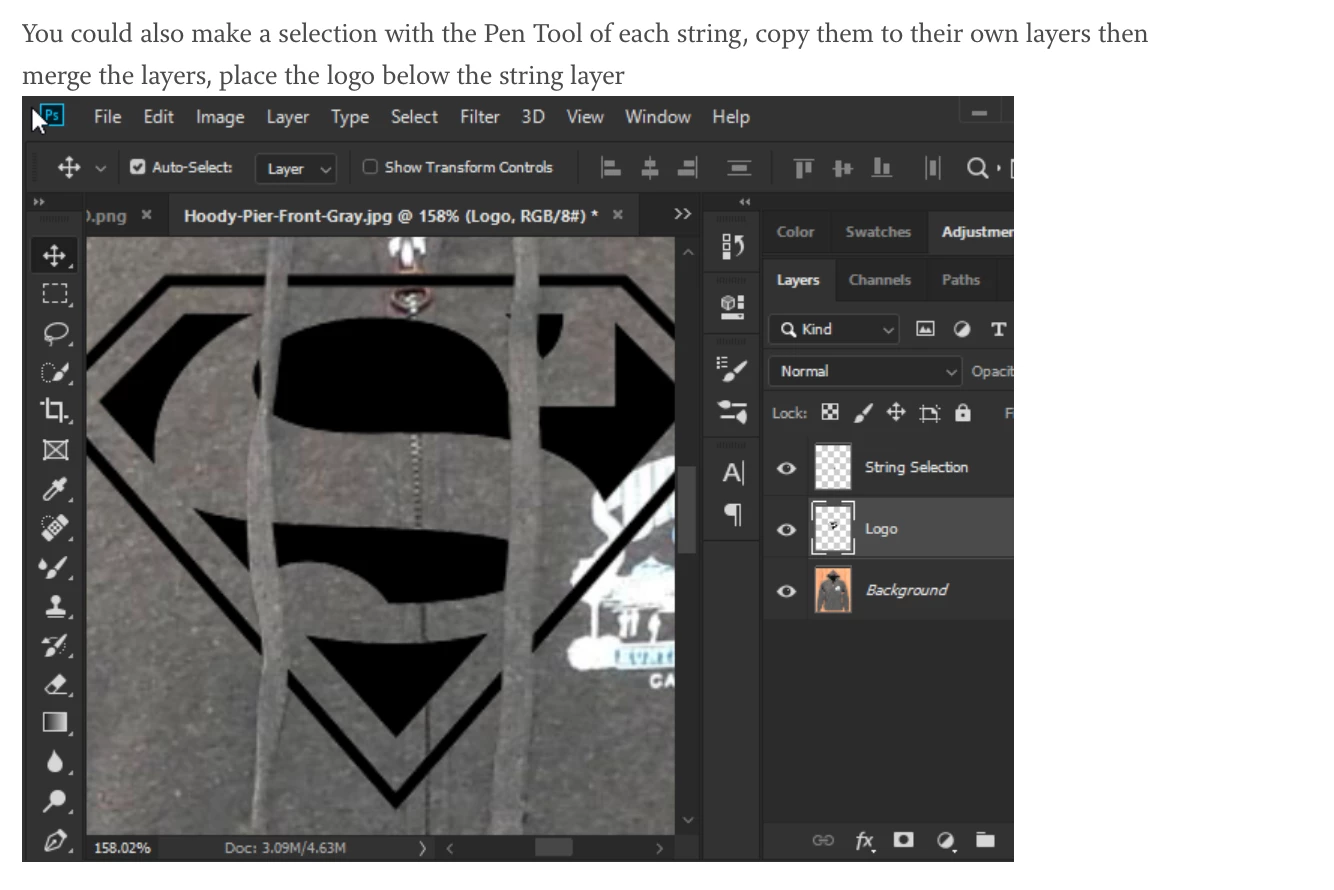The image size is (1334, 890).
Task: Select the Spot Healing Brush tool
Action: pyautogui.click(x=54, y=527)
